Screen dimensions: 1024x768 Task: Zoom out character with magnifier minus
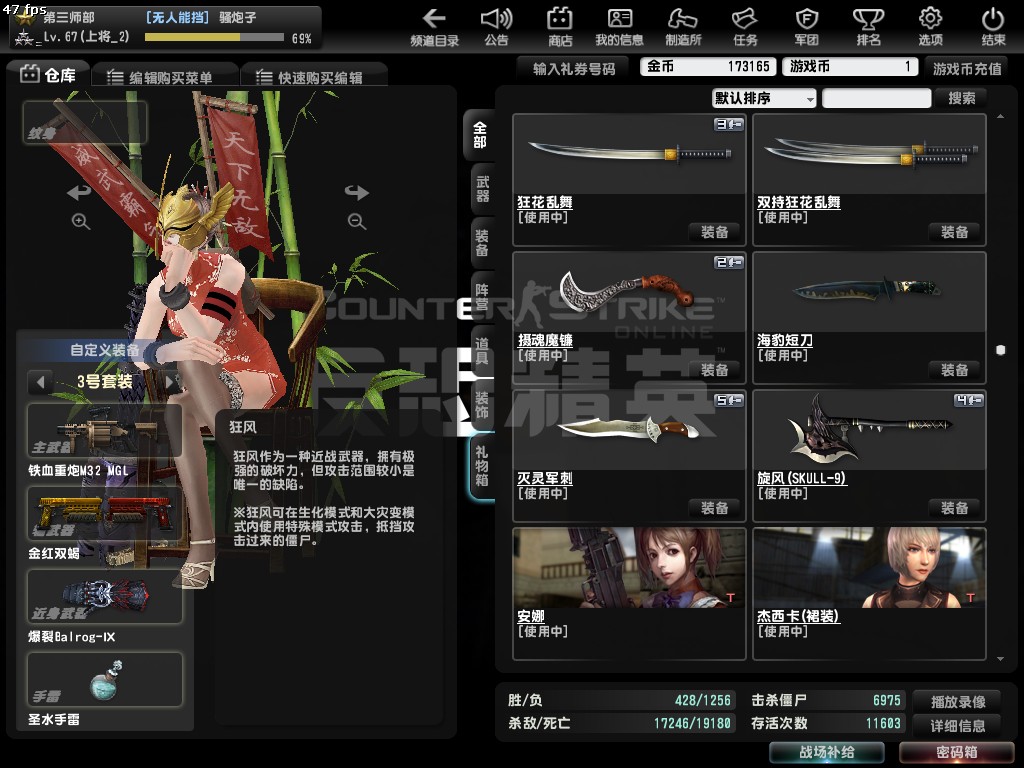357,221
